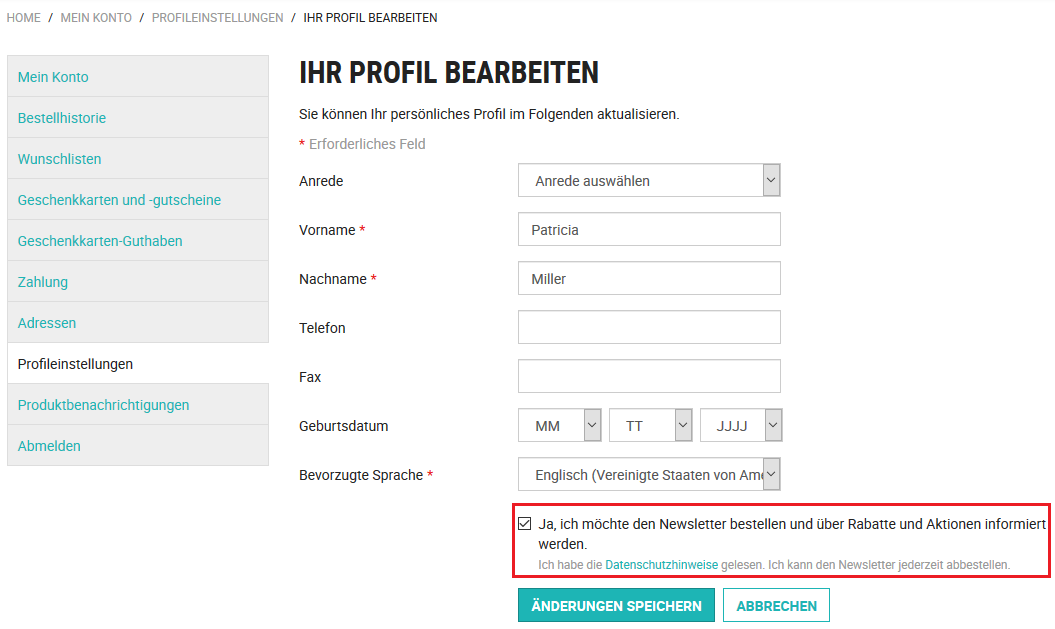Screen dimensions: 1055x629
Task: Click Abmelden to log out
Action: (x=48, y=445)
